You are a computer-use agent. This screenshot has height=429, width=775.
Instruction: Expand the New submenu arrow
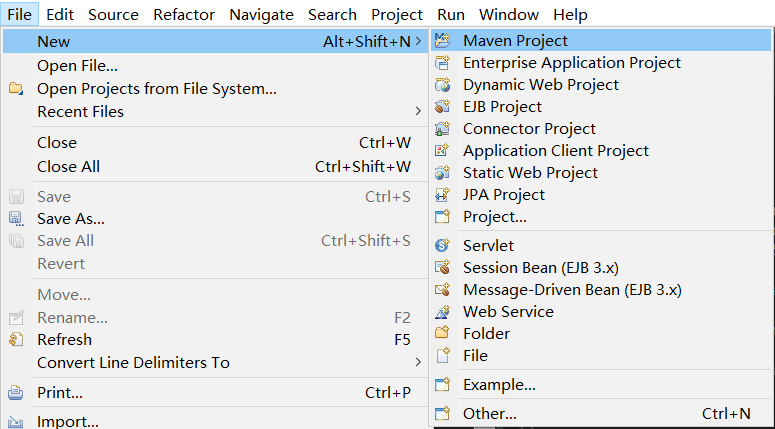tap(418, 41)
